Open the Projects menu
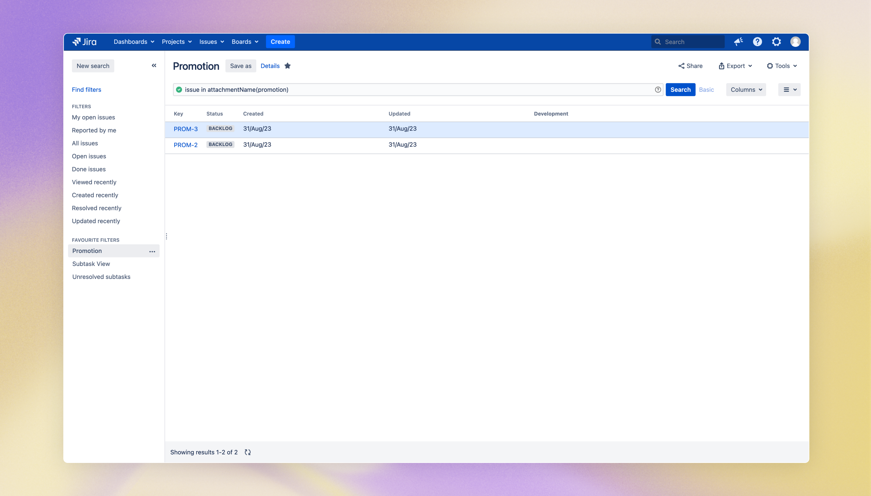 [x=176, y=42]
